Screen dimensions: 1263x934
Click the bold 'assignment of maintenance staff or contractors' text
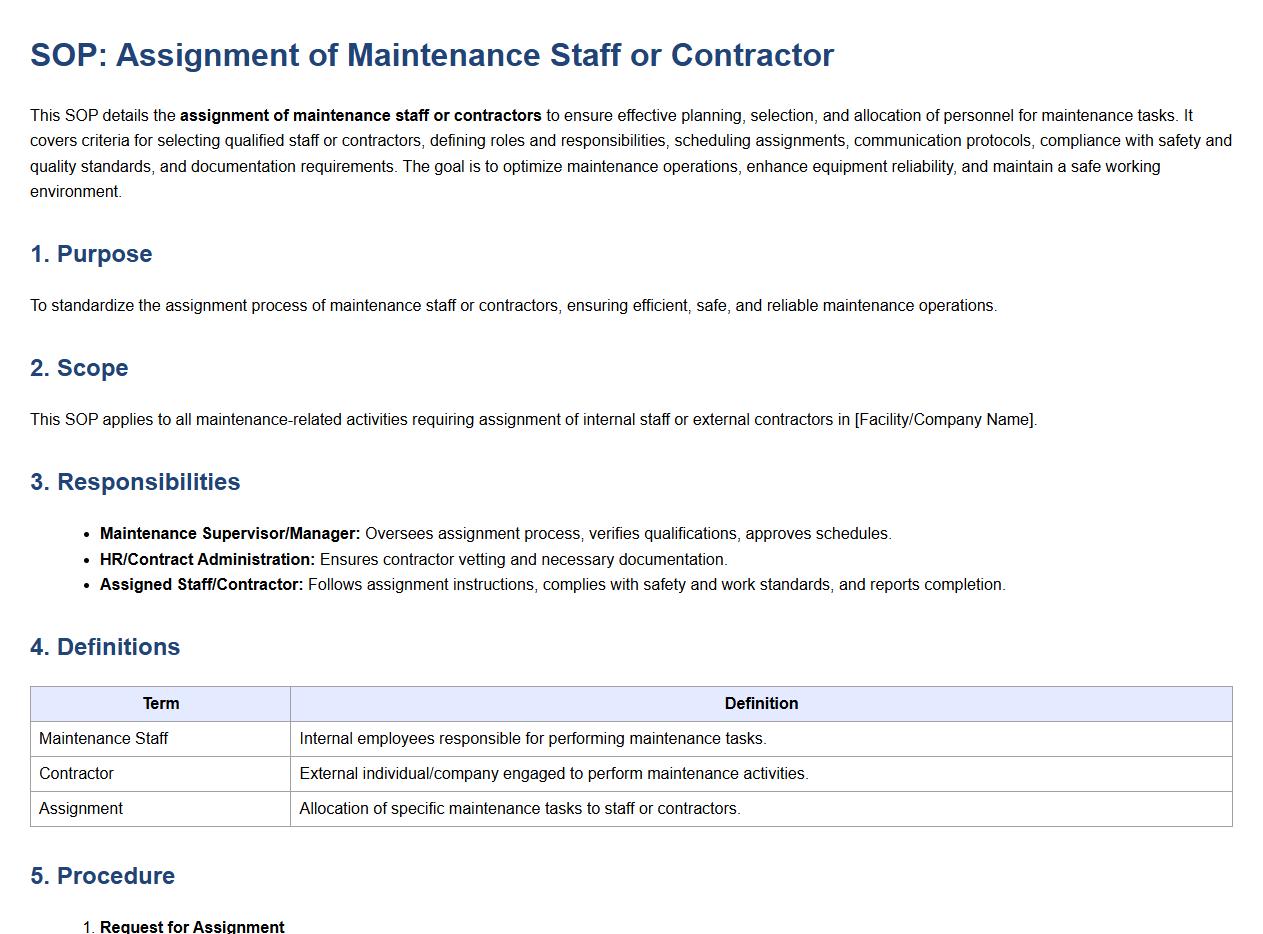coord(360,116)
